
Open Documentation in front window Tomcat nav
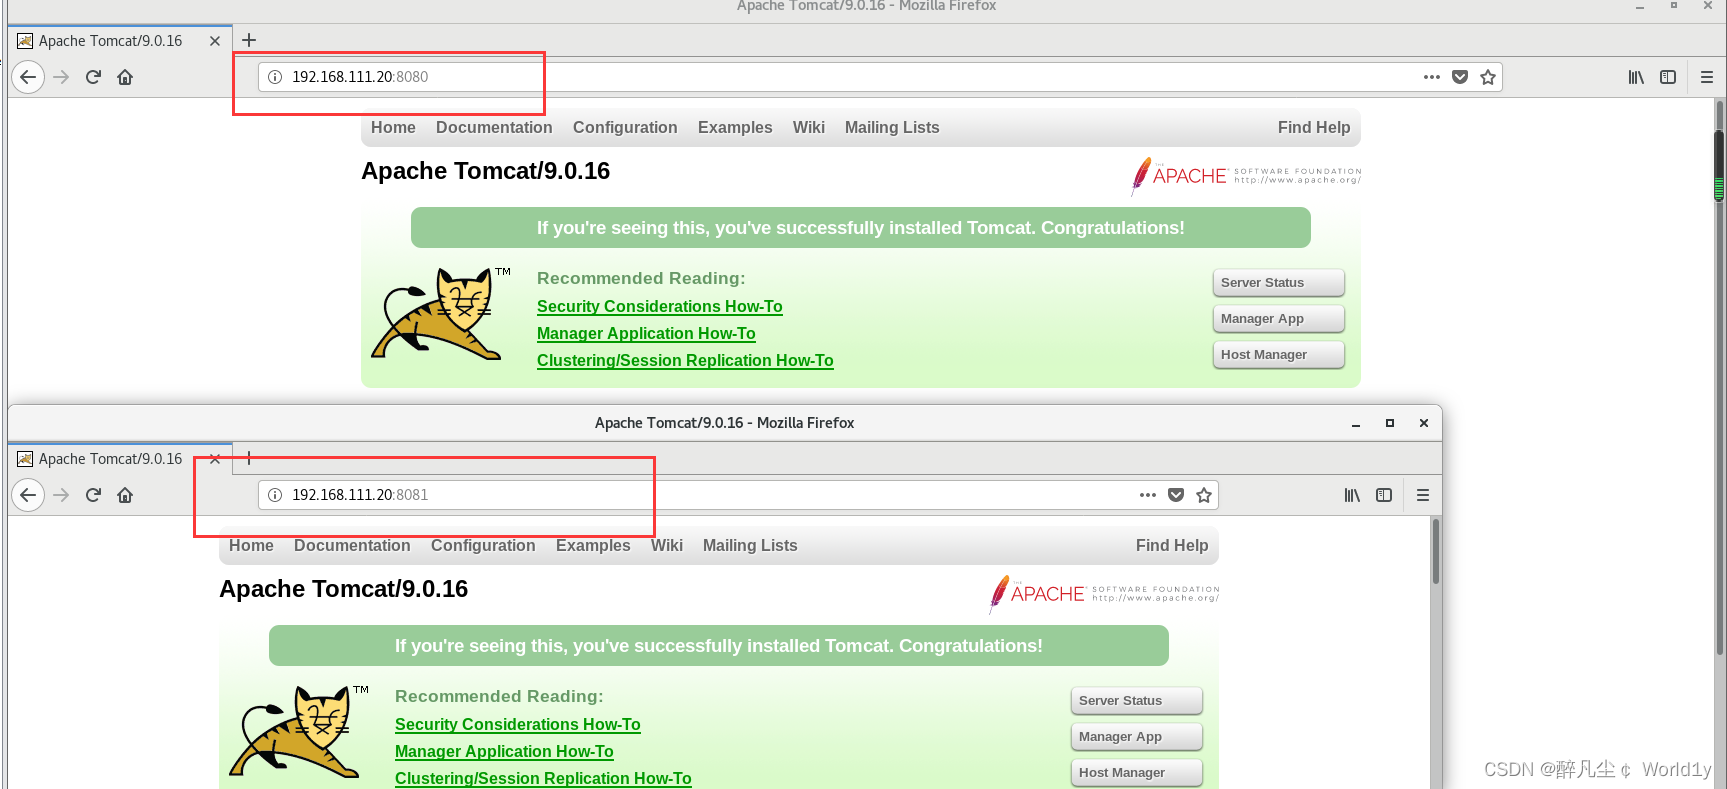(352, 545)
